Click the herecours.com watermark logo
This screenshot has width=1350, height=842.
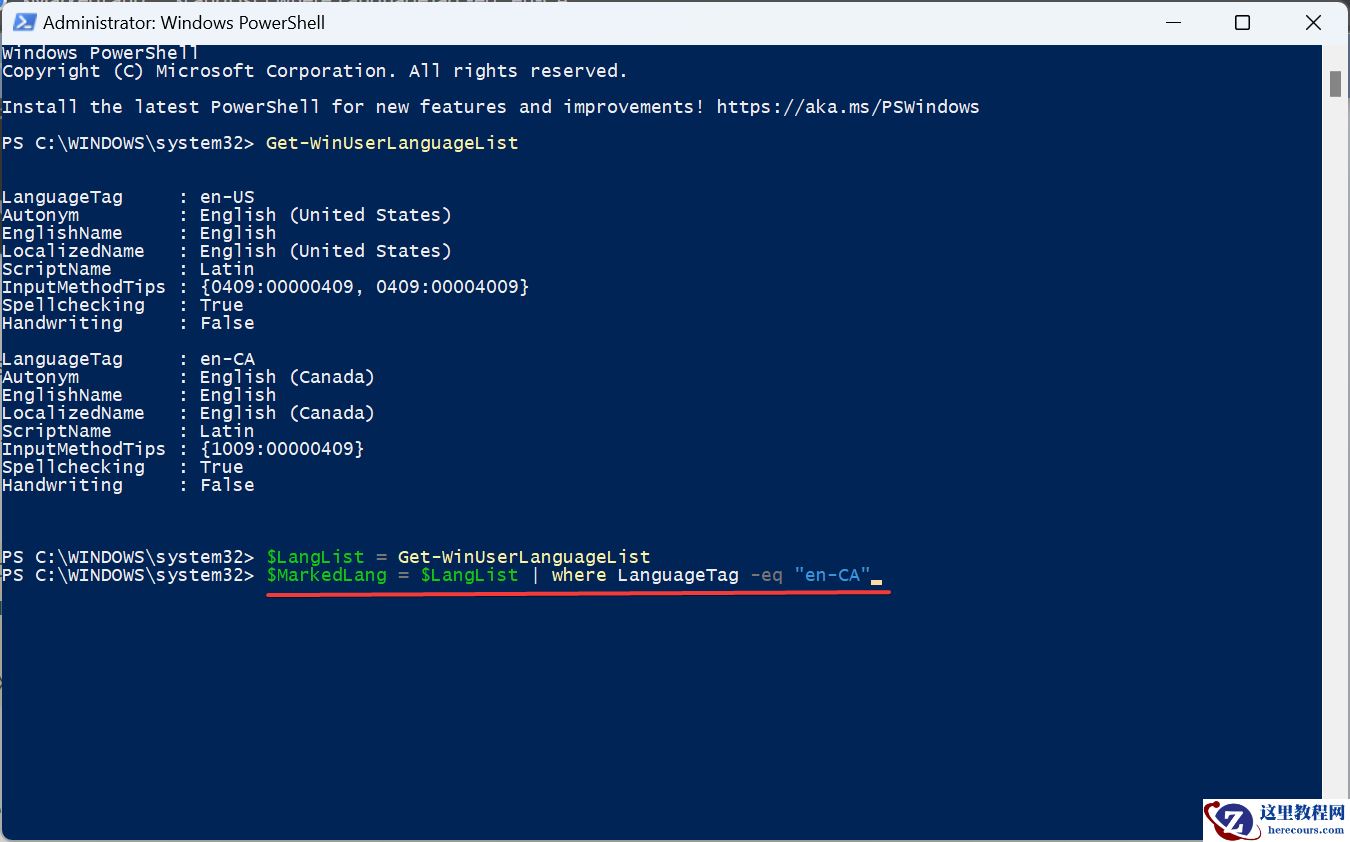(x=1276, y=820)
